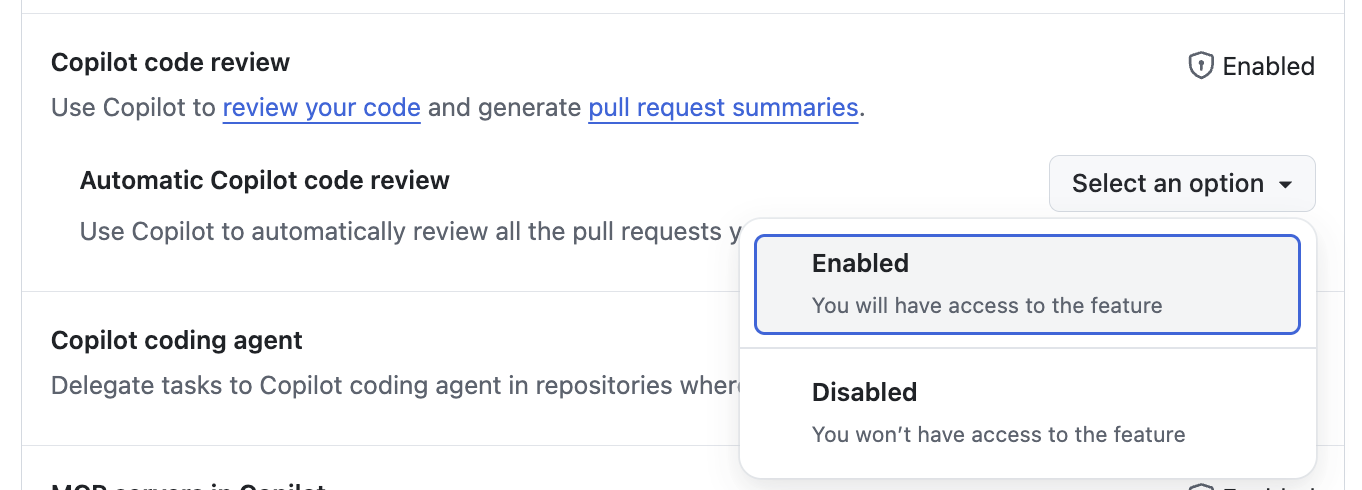Screen dimensions: 1362x490
Task: Open the "review your code" link
Action: 321,107
